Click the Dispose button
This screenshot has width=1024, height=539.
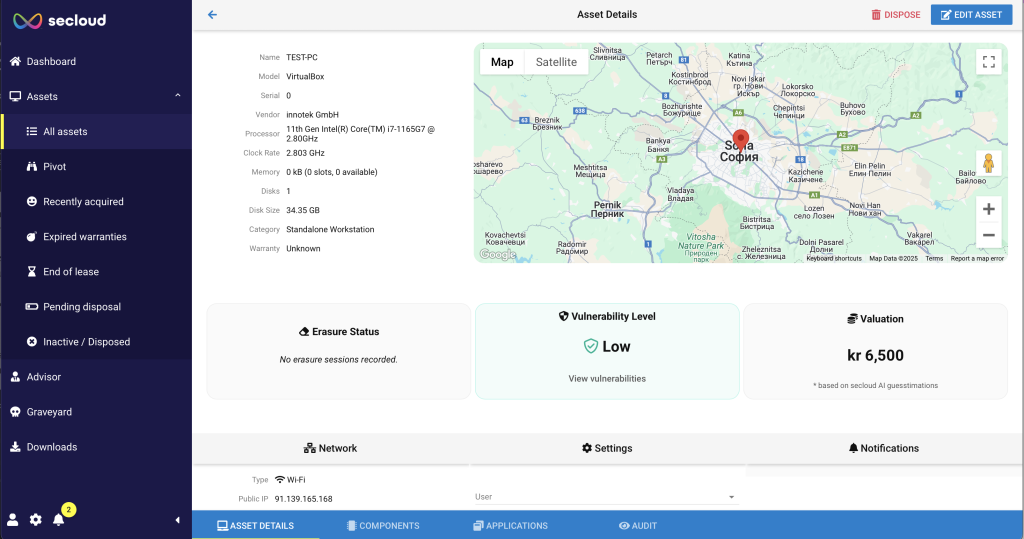(x=895, y=15)
